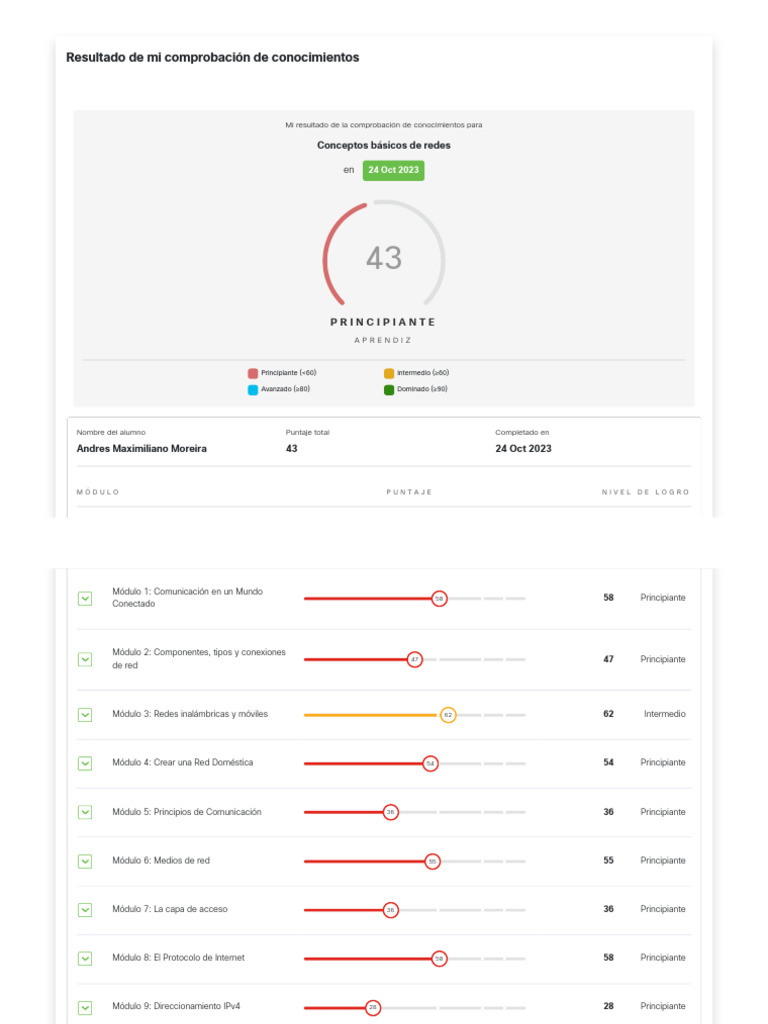This screenshot has width=768, height=1024.
Task: Expand the Módulo 6 Medios de red chevron
Action: pos(85,861)
